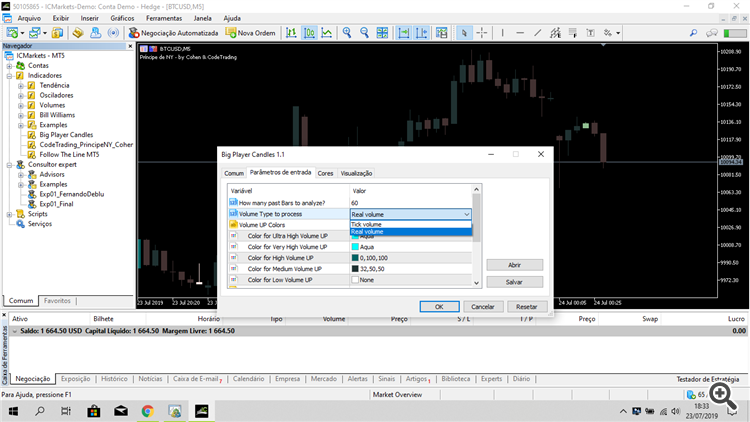Open the Arquivo menu
Image resolution: width=750 pixels, height=422 pixels.
tap(29, 18)
